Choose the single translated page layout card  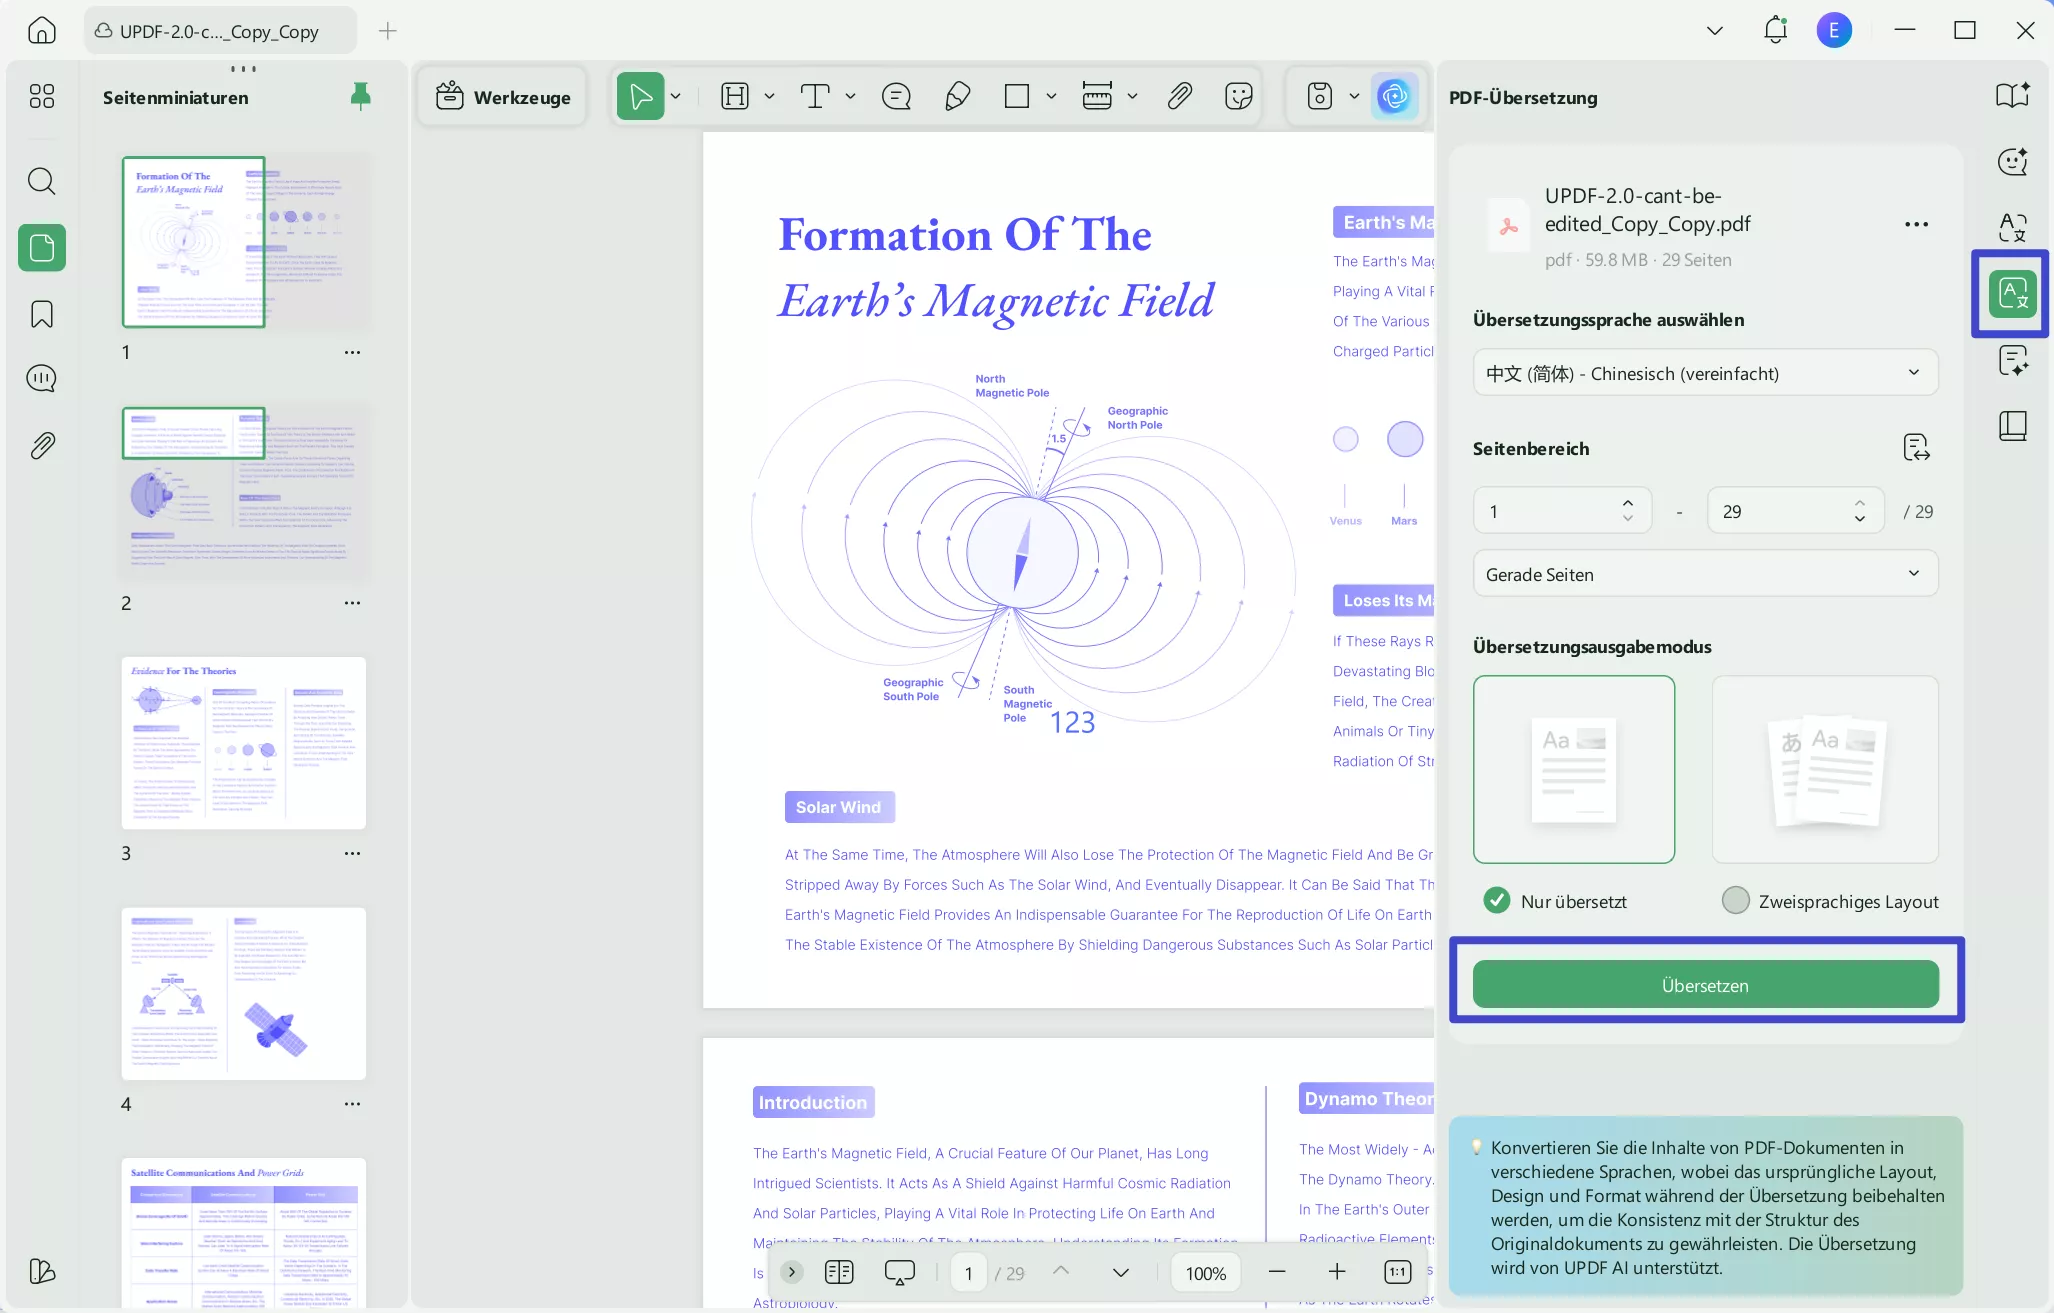click(x=1574, y=769)
